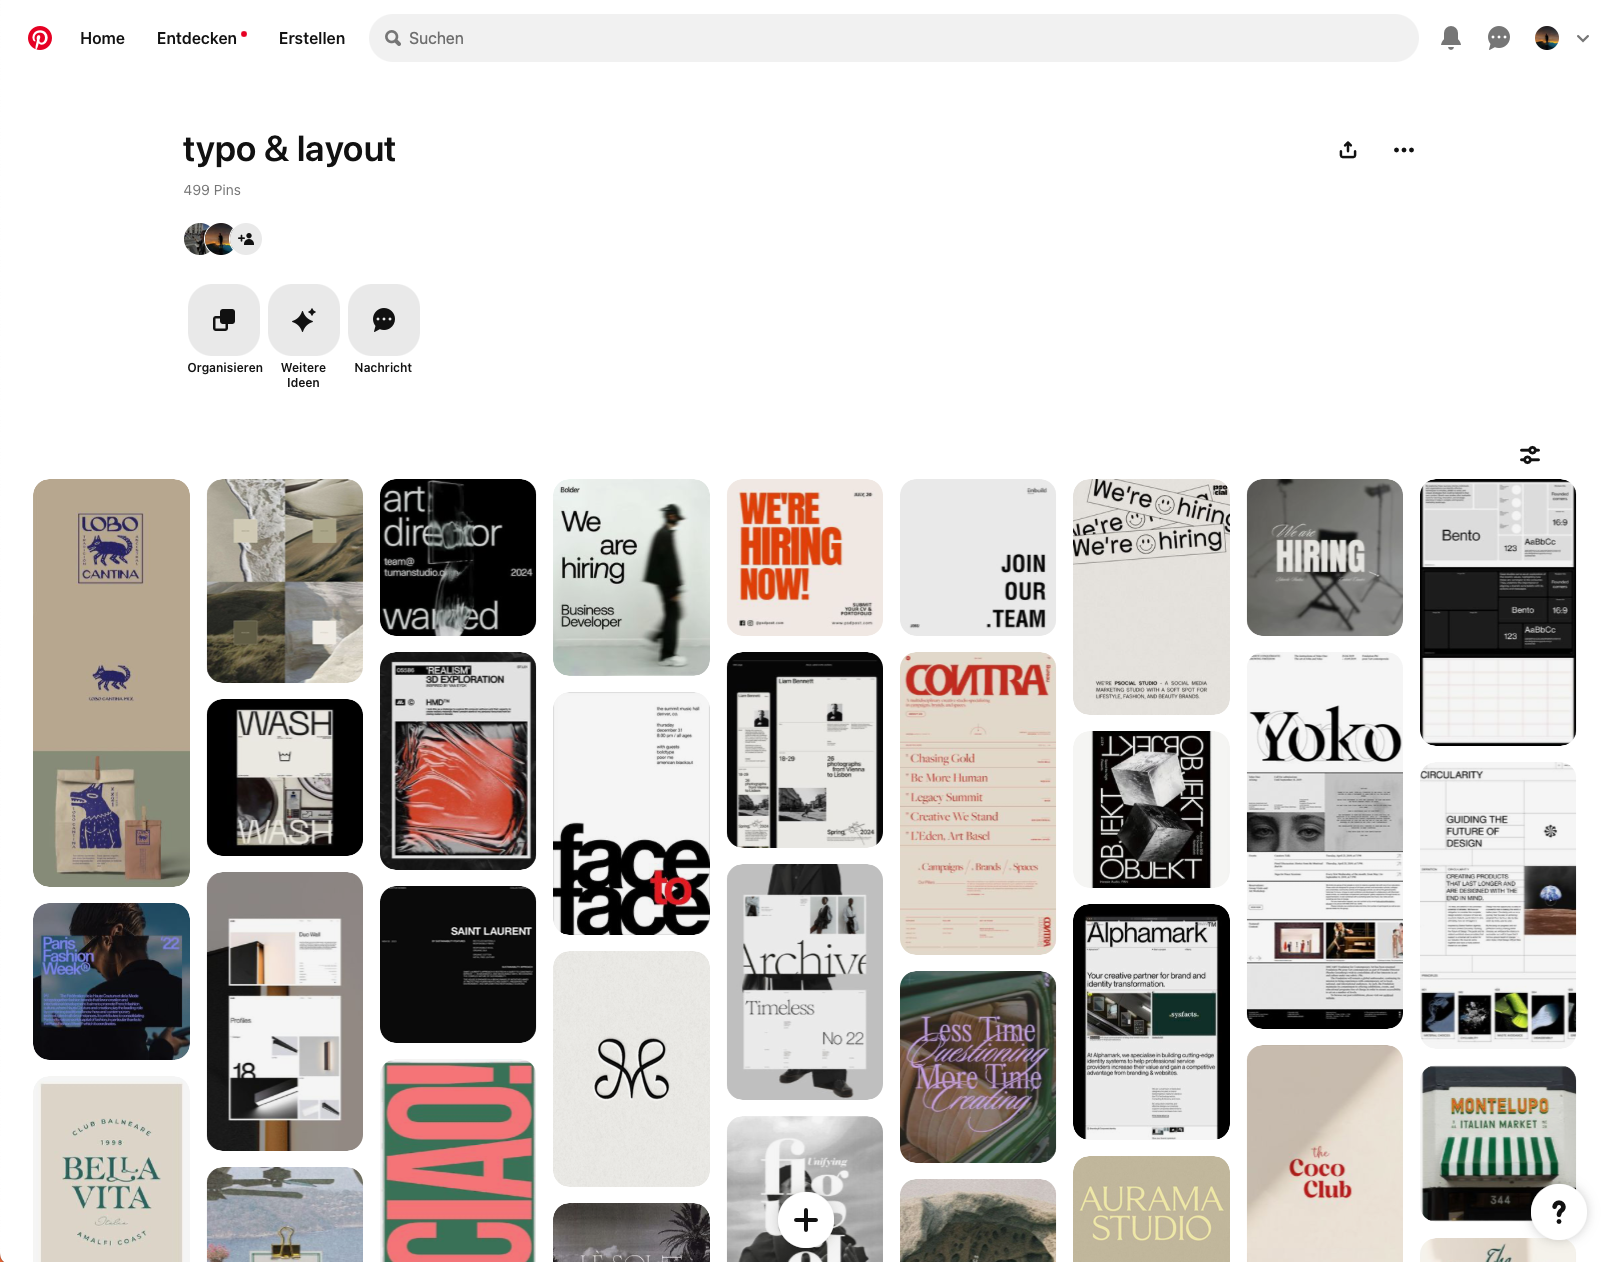
Task: Click the typo & layout board title
Action: (x=289, y=149)
